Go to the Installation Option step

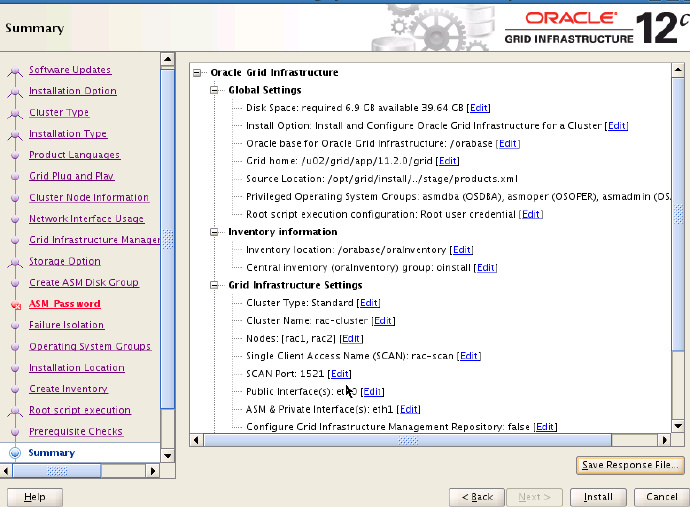pyautogui.click(x=73, y=91)
